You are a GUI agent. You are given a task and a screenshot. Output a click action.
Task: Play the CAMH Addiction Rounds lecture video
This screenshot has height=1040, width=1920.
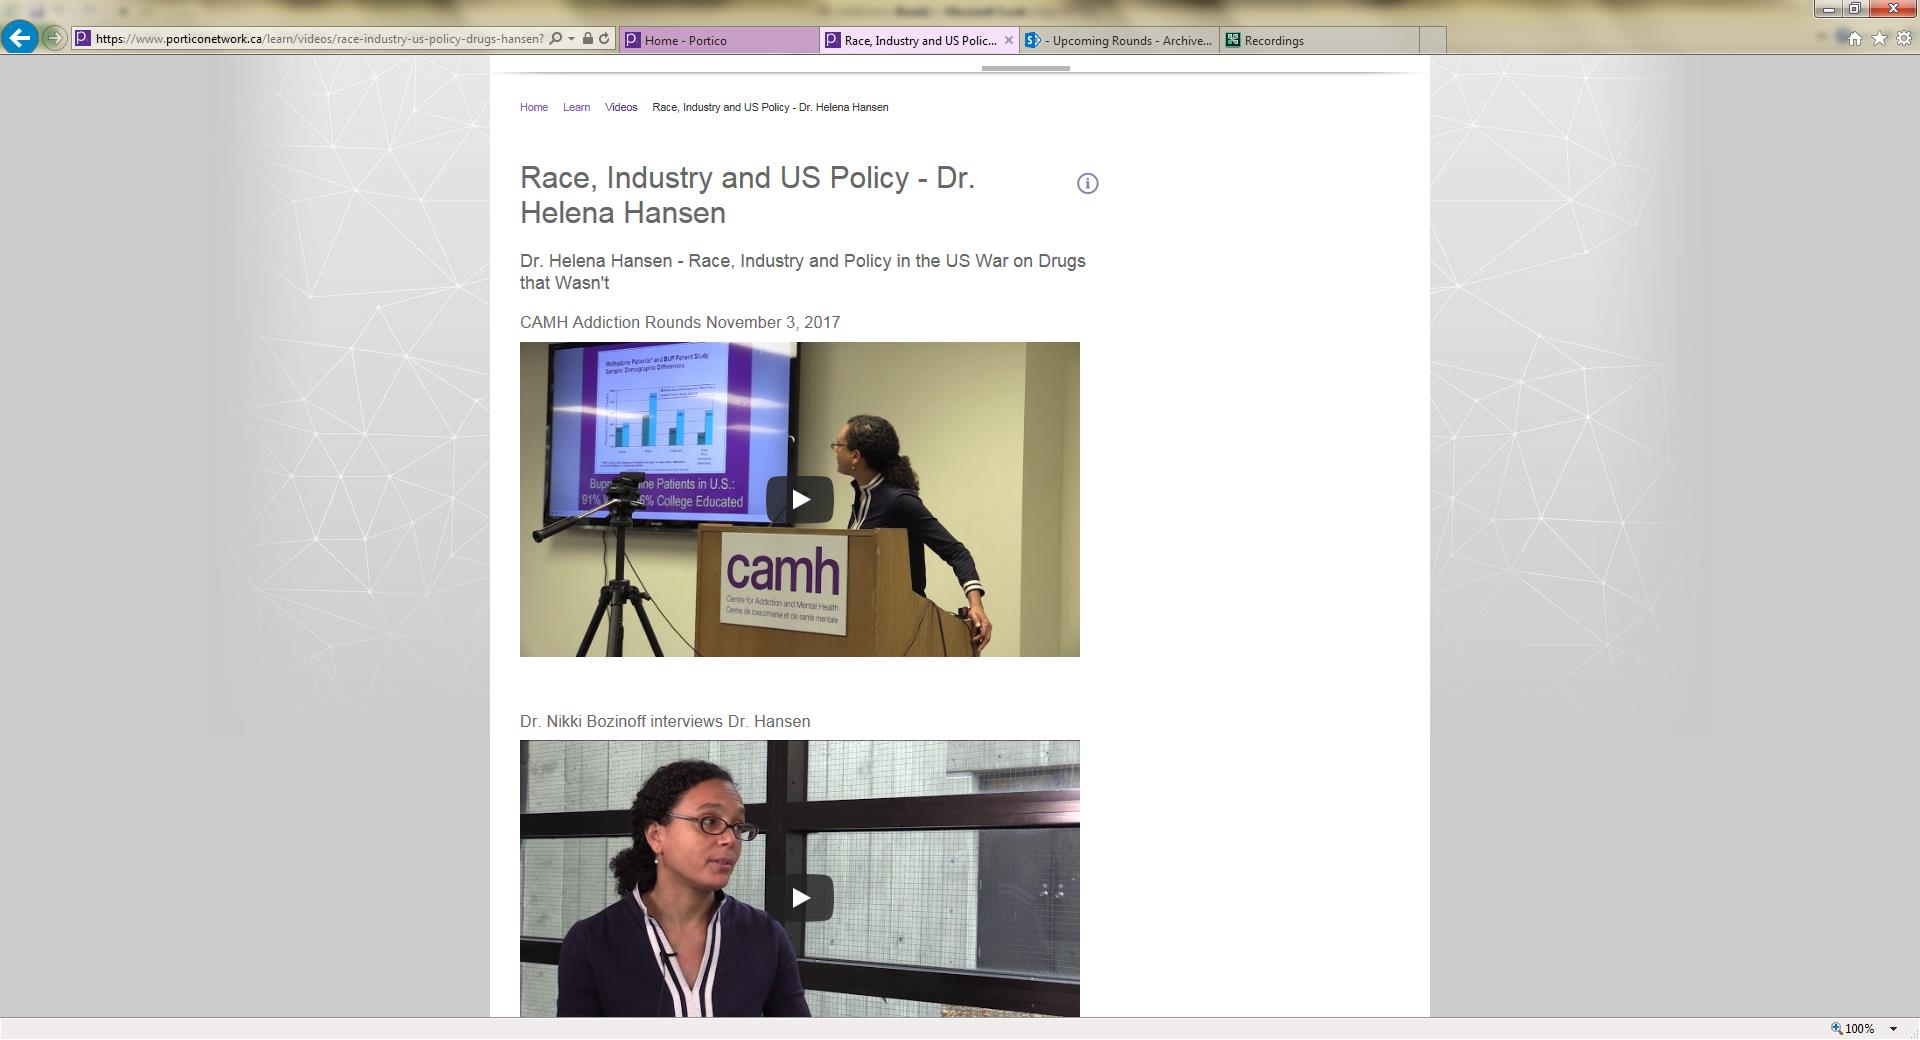coord(800,499)
